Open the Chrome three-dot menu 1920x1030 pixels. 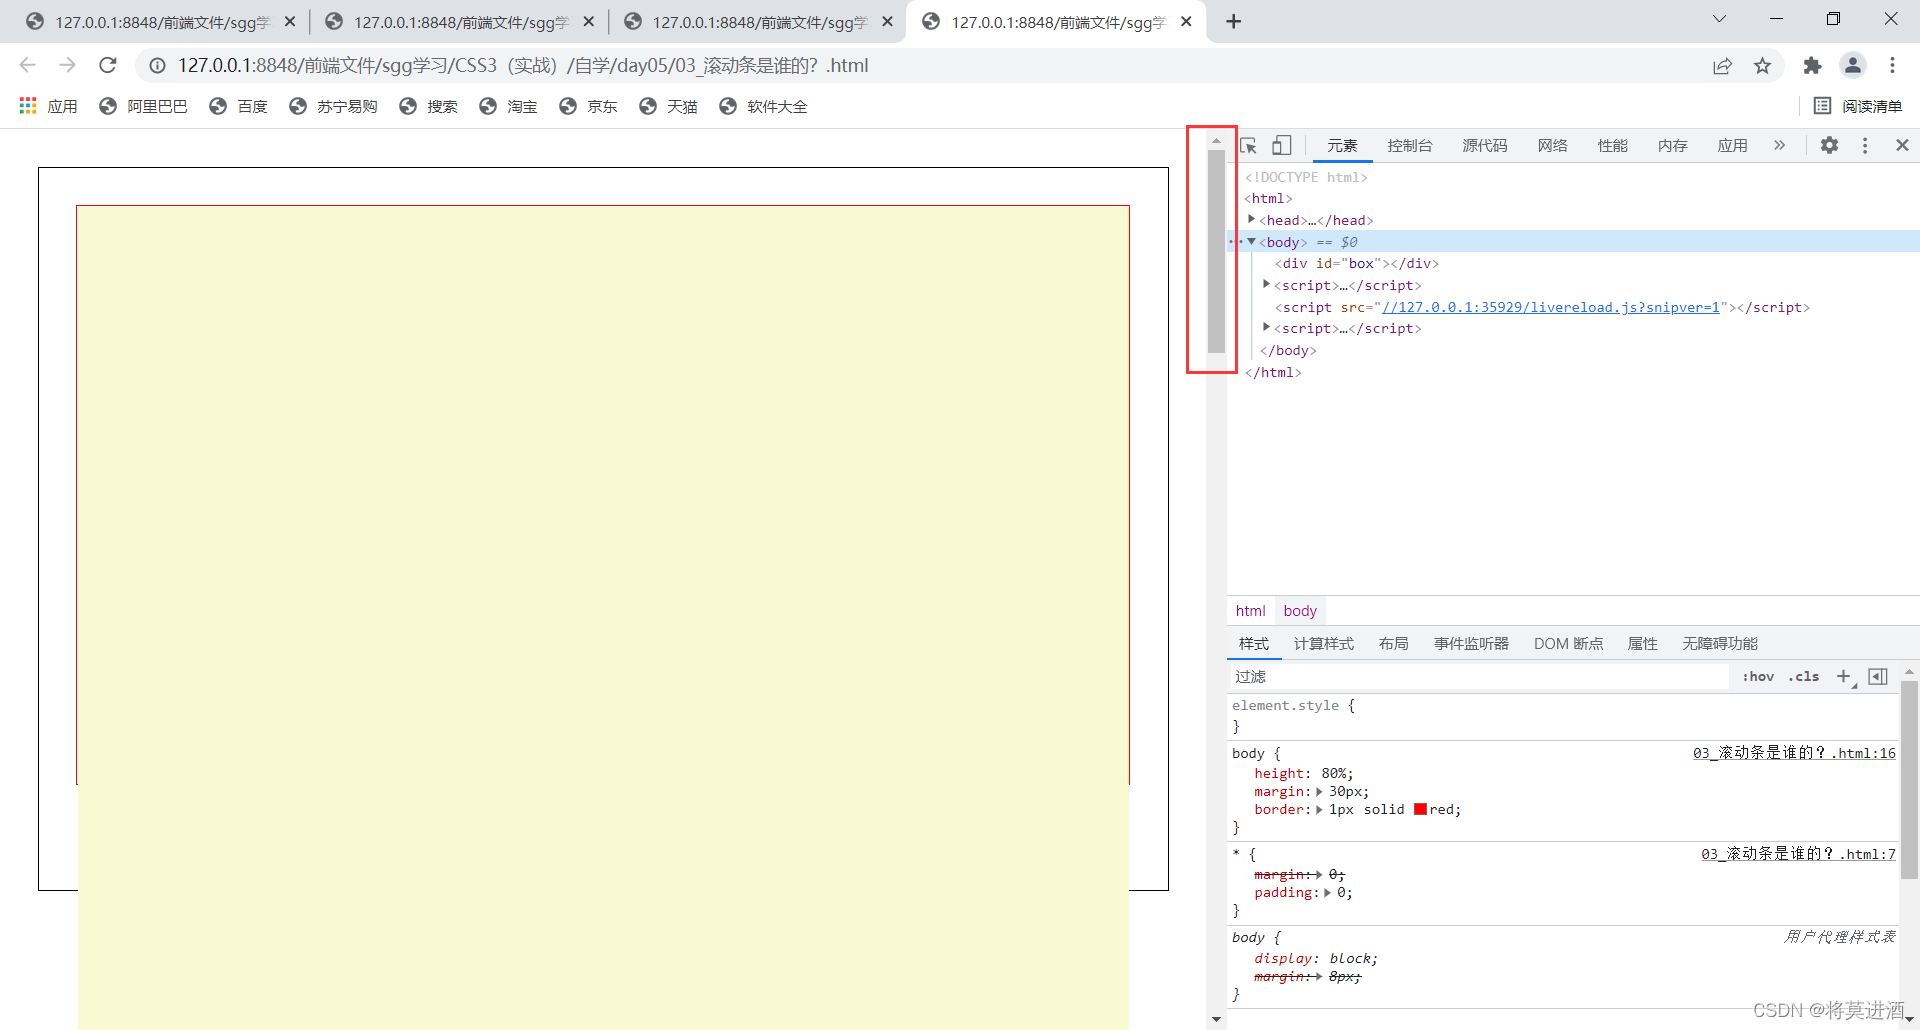click(x=1892, y=66)
